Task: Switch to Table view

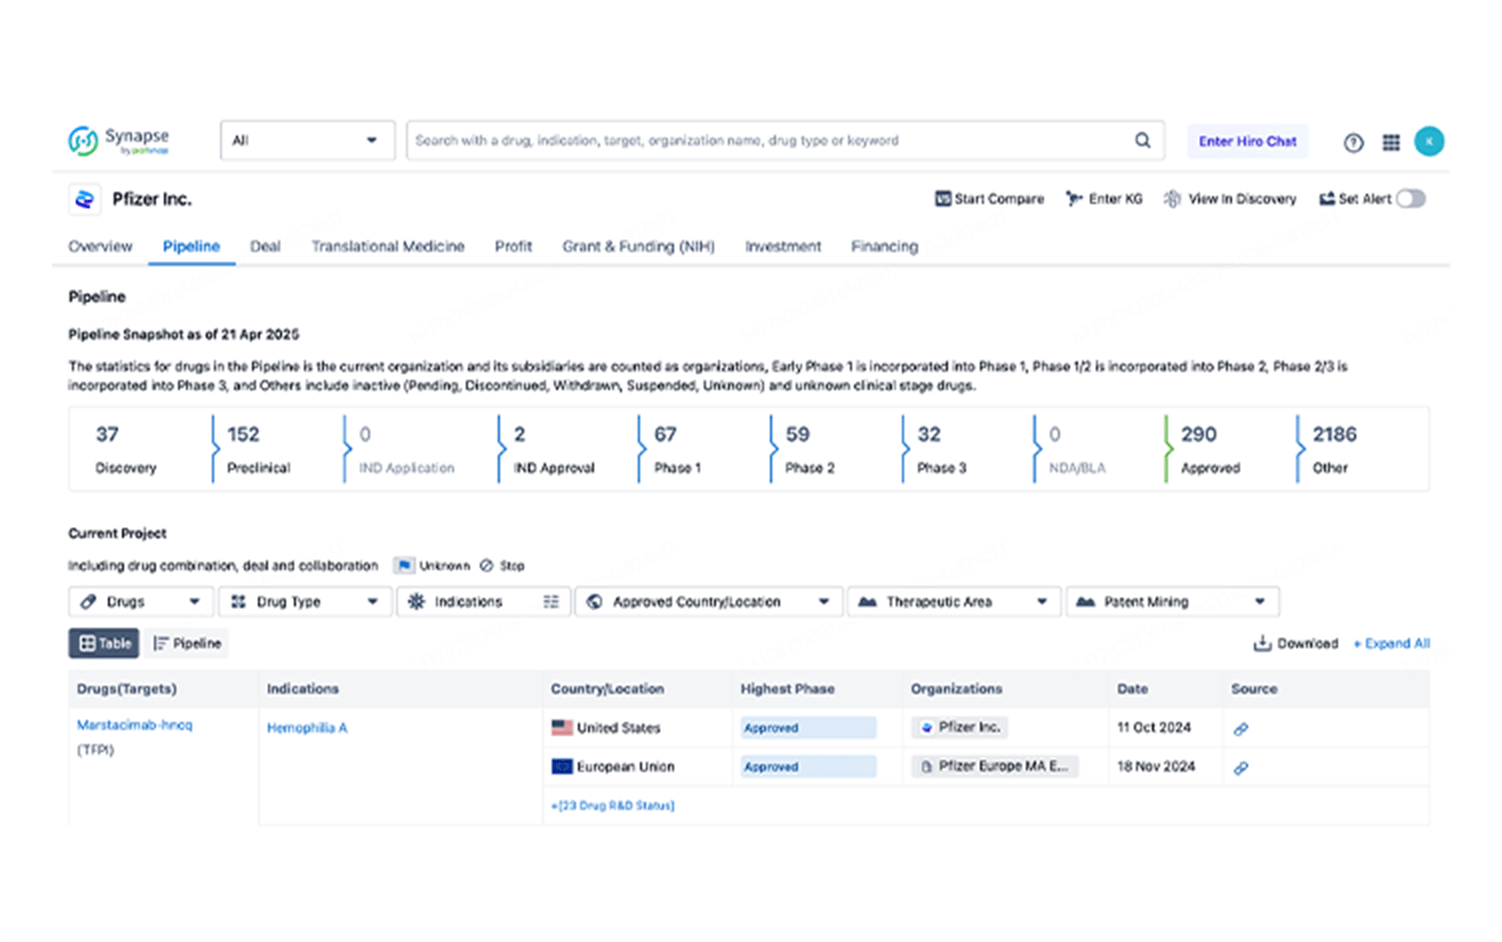Action: coord(104,643)
